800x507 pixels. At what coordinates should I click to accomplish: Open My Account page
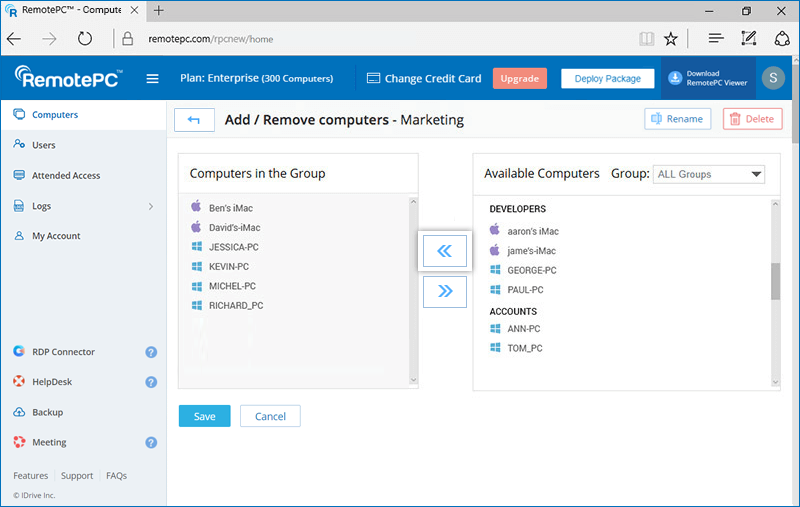[x=56, y=236]
